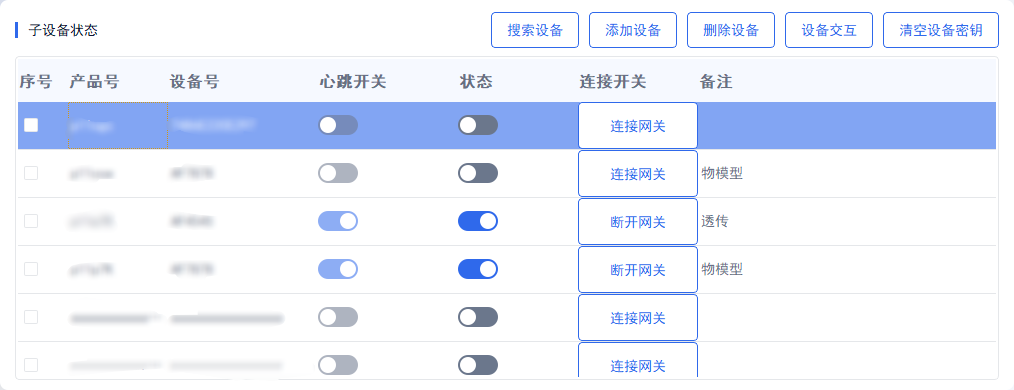Click 清空设备密钥 button

941,30
